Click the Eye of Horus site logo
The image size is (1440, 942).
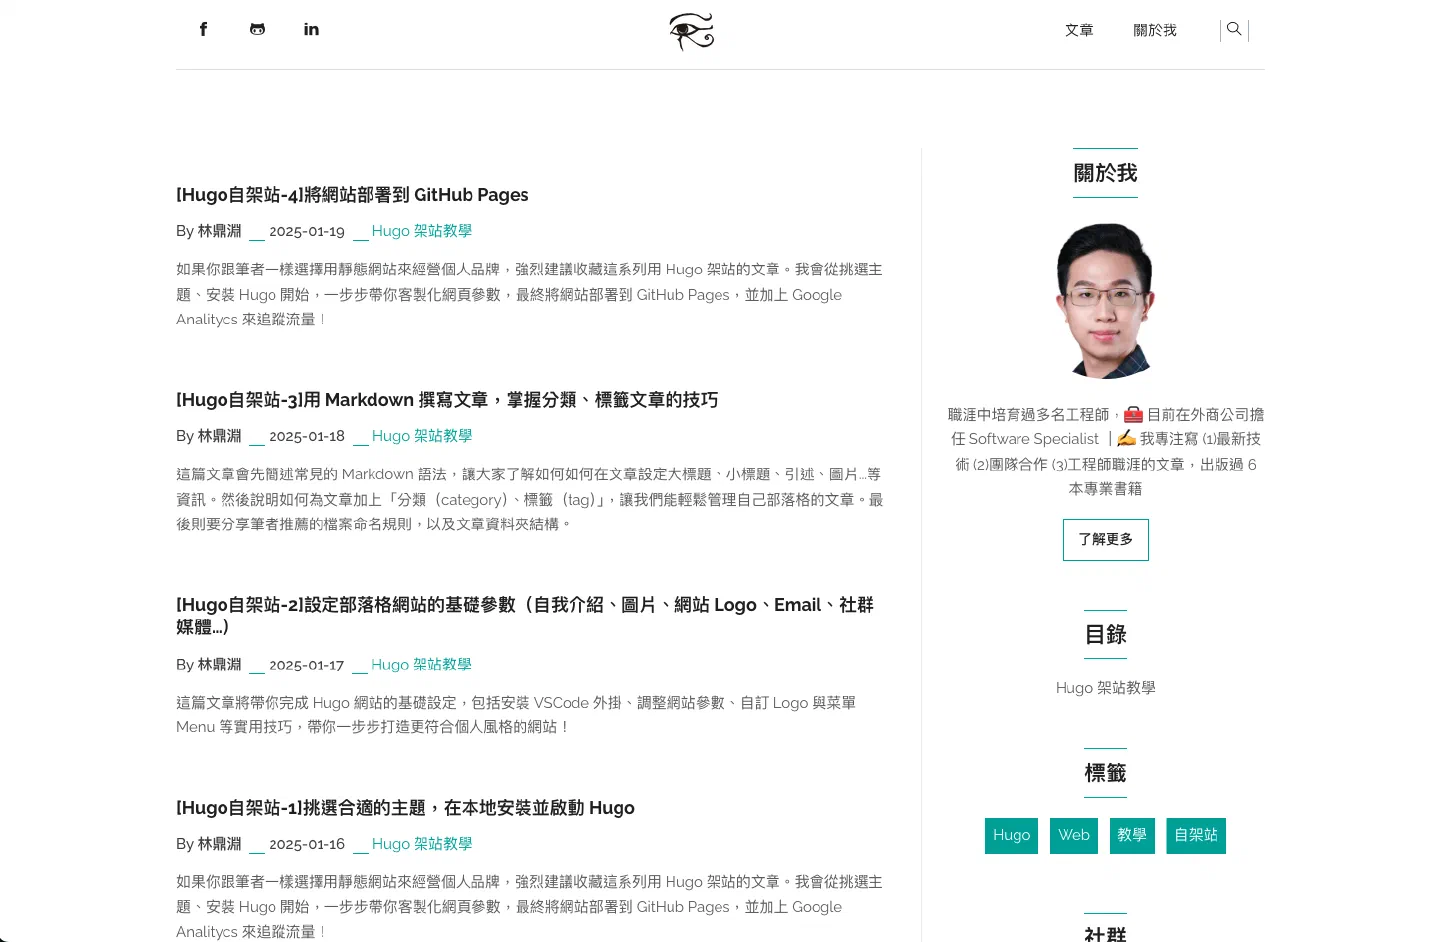(x=692, y=31)
